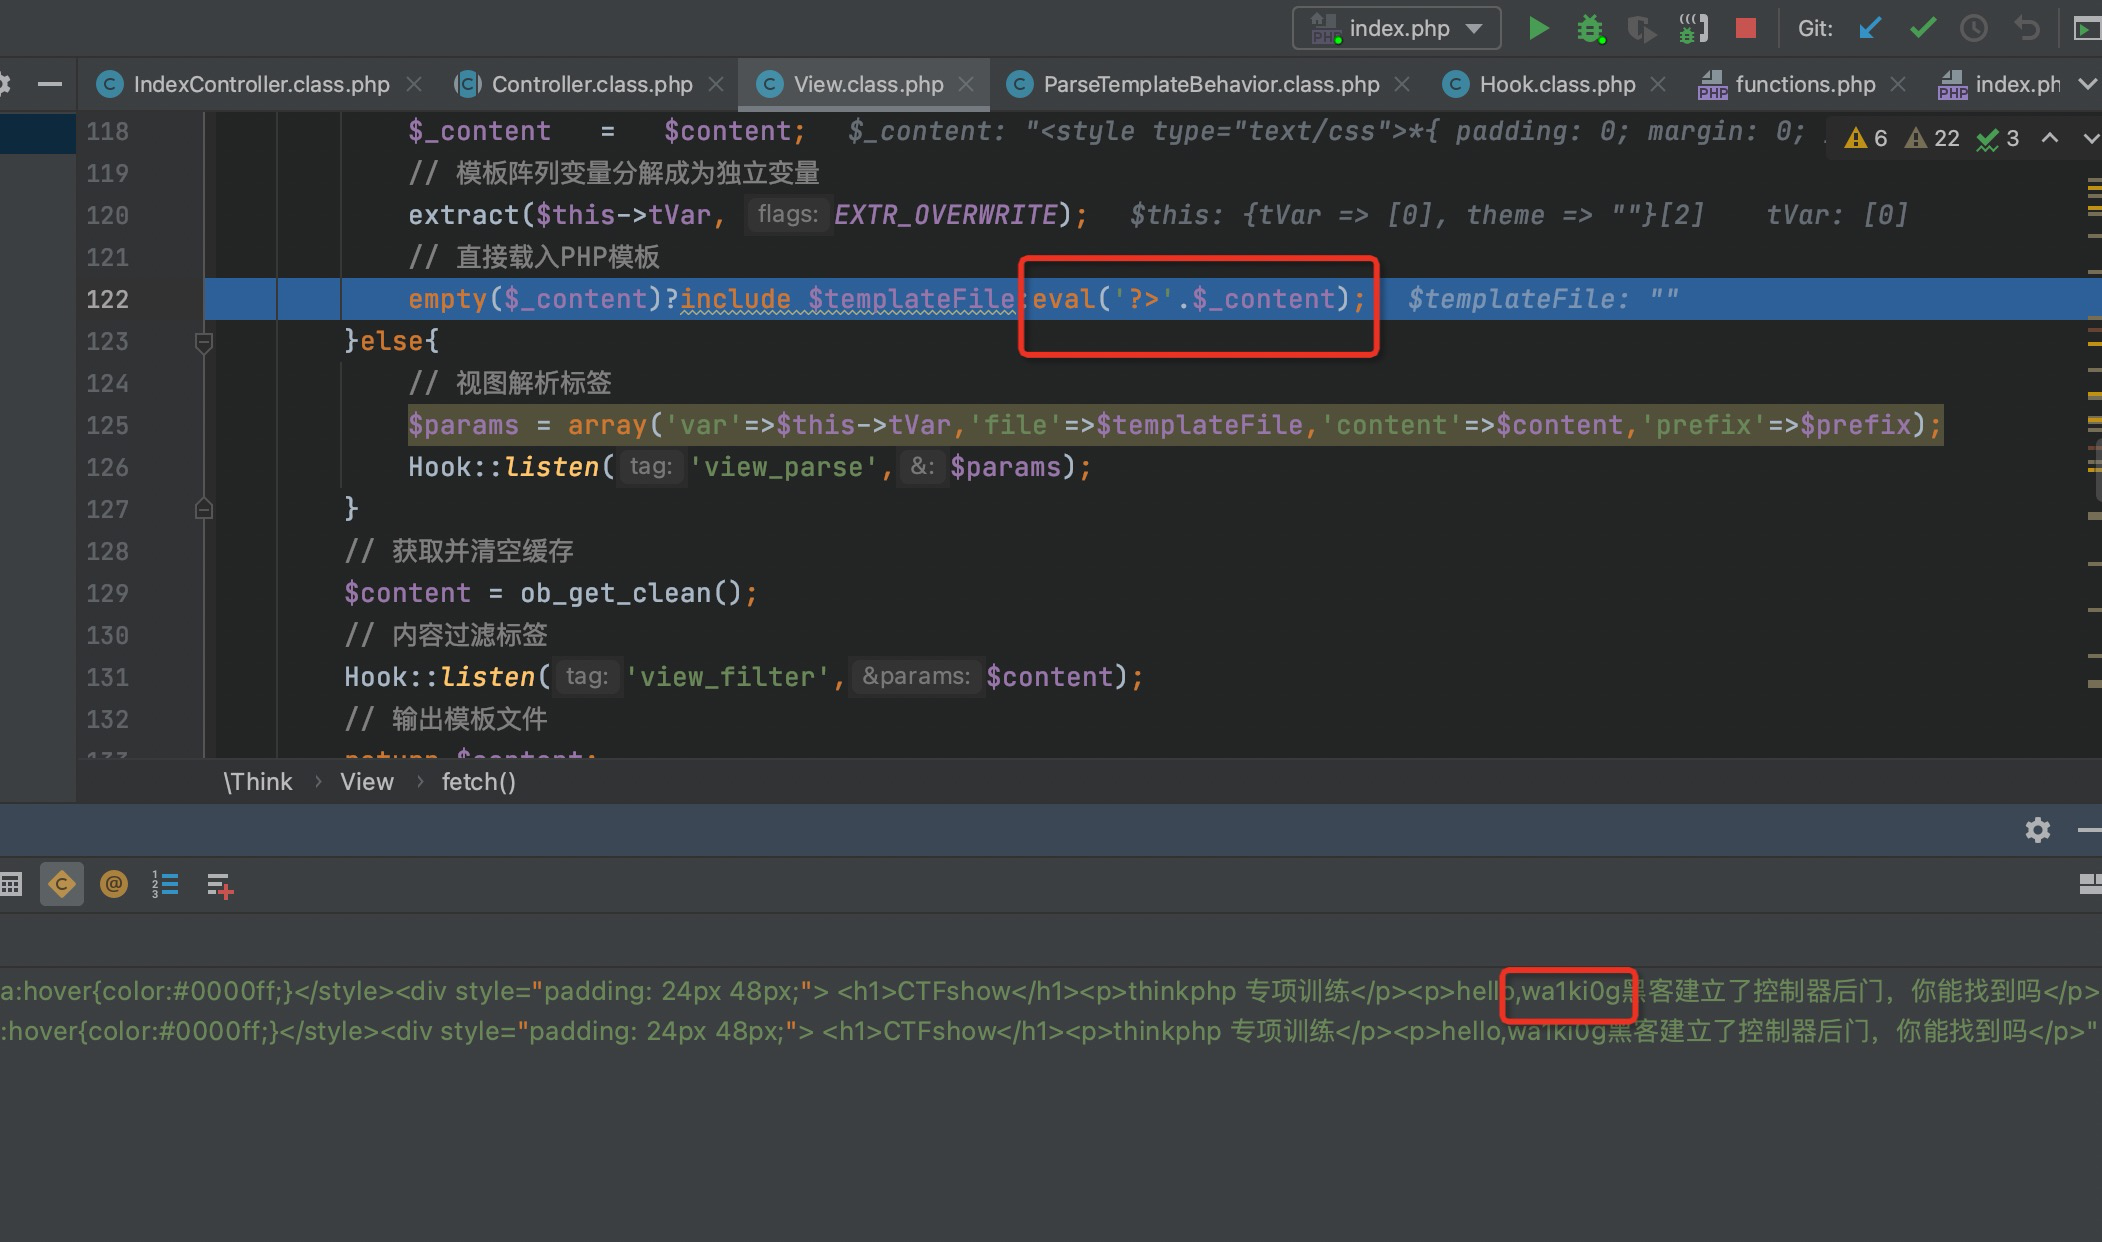This screenshot has height=1242, width=2102.
Task: Click the fetch() breadcrumb
Action: point(478,782)
